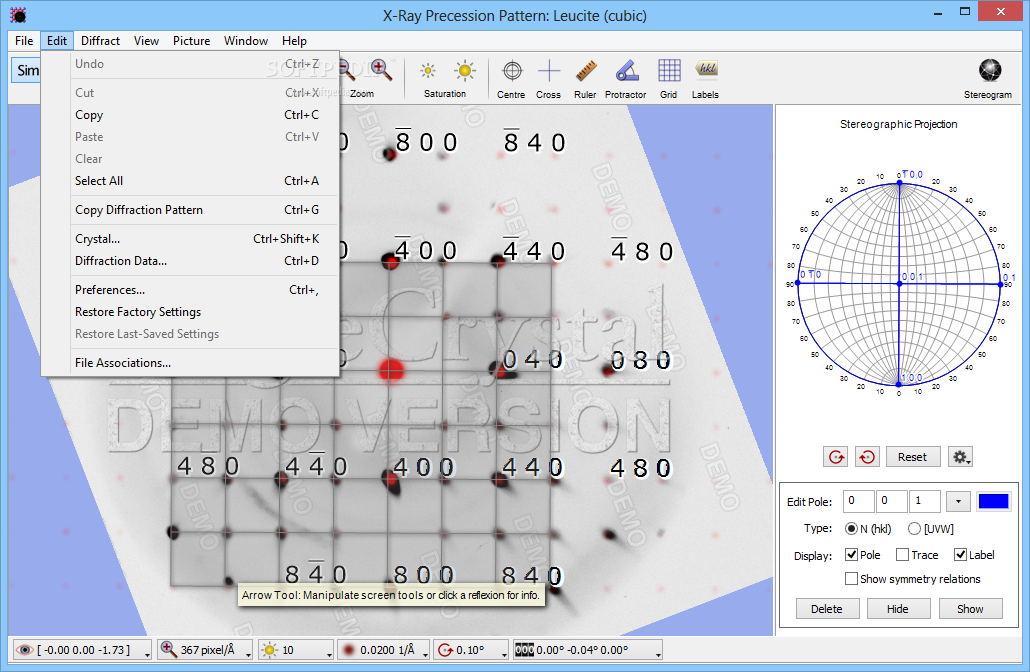
Task: Select Copy Diffraction Pattern menu entry
Action: [190, 210]
